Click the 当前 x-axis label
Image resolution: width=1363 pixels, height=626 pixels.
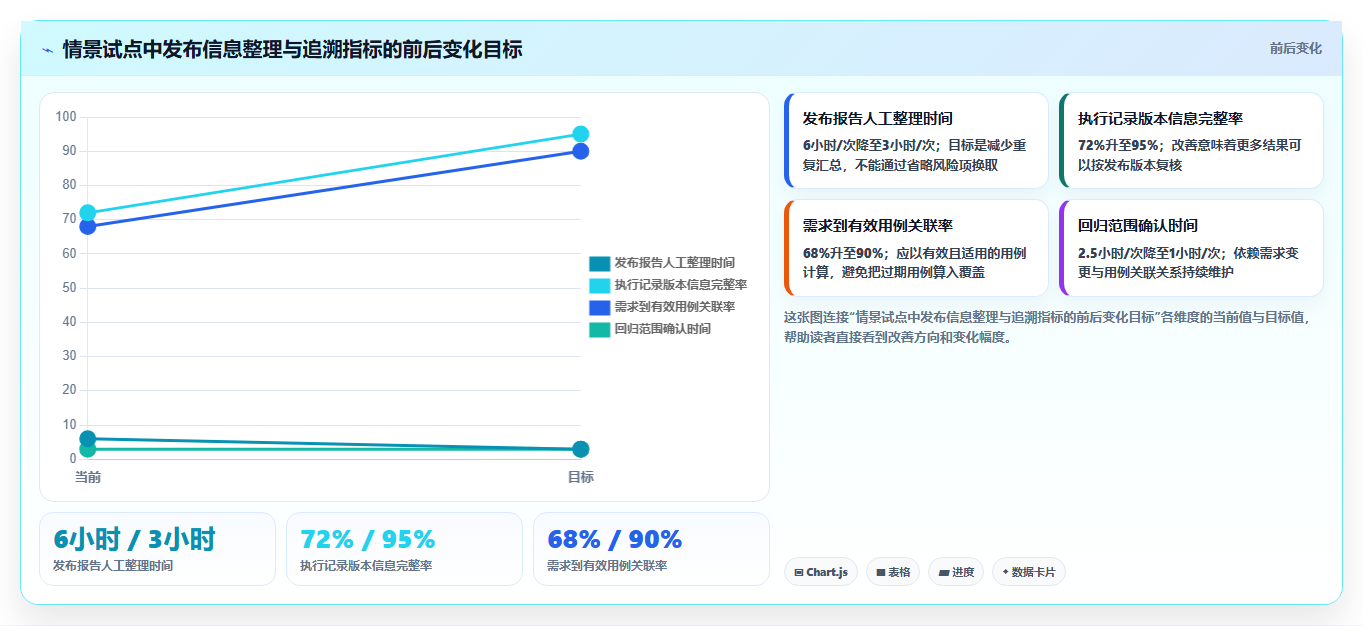click(x=88, y=477)
